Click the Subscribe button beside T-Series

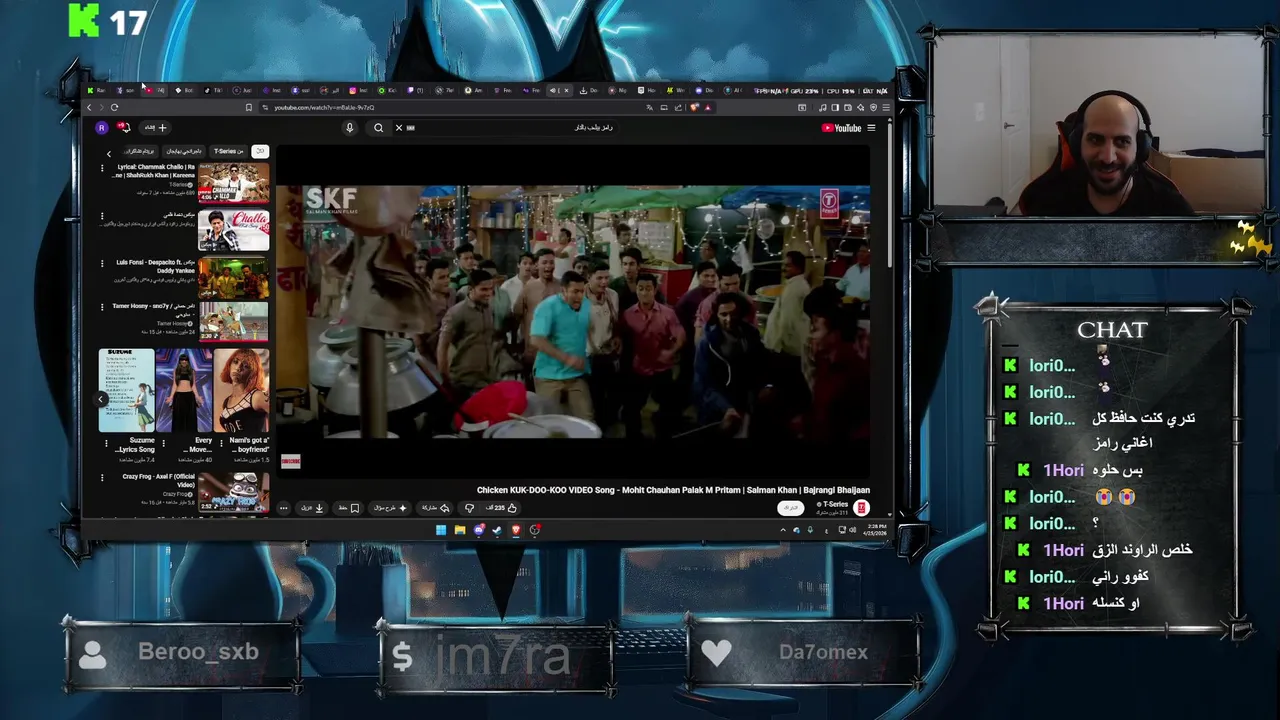[791, 508]
